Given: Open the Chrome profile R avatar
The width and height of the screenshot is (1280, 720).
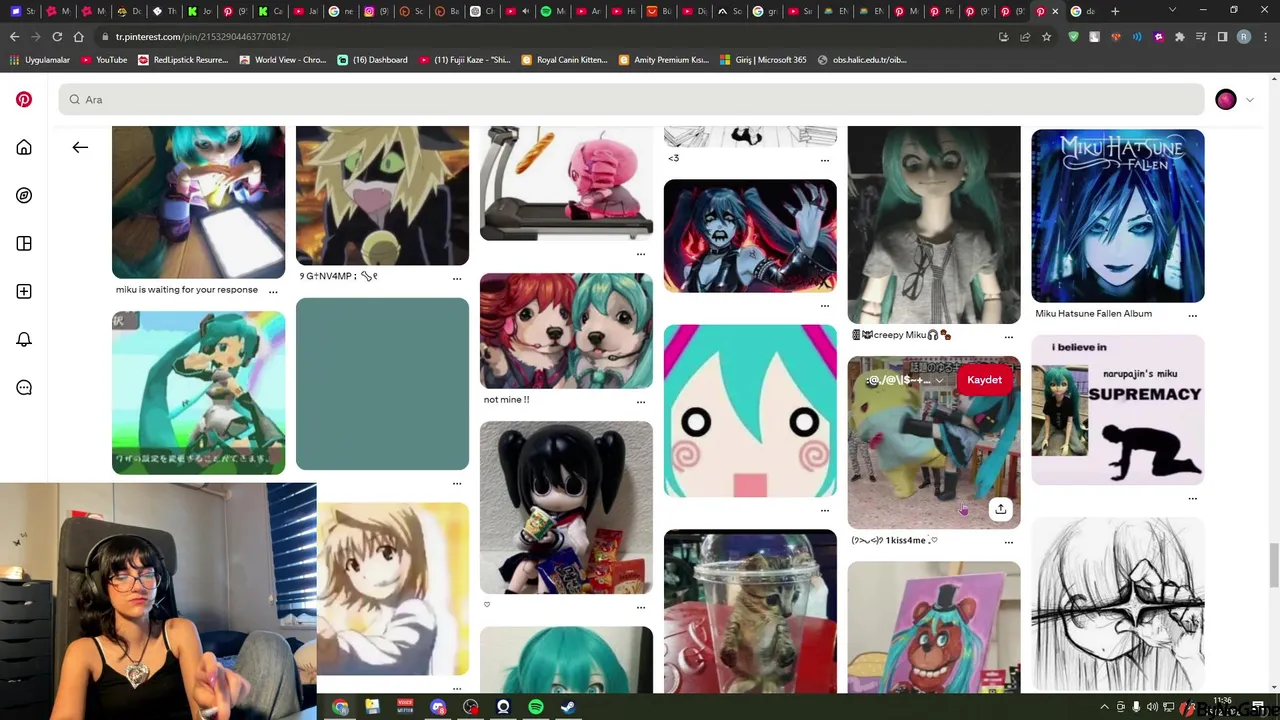Looking at the screenshot, I should pos(1244,37).
